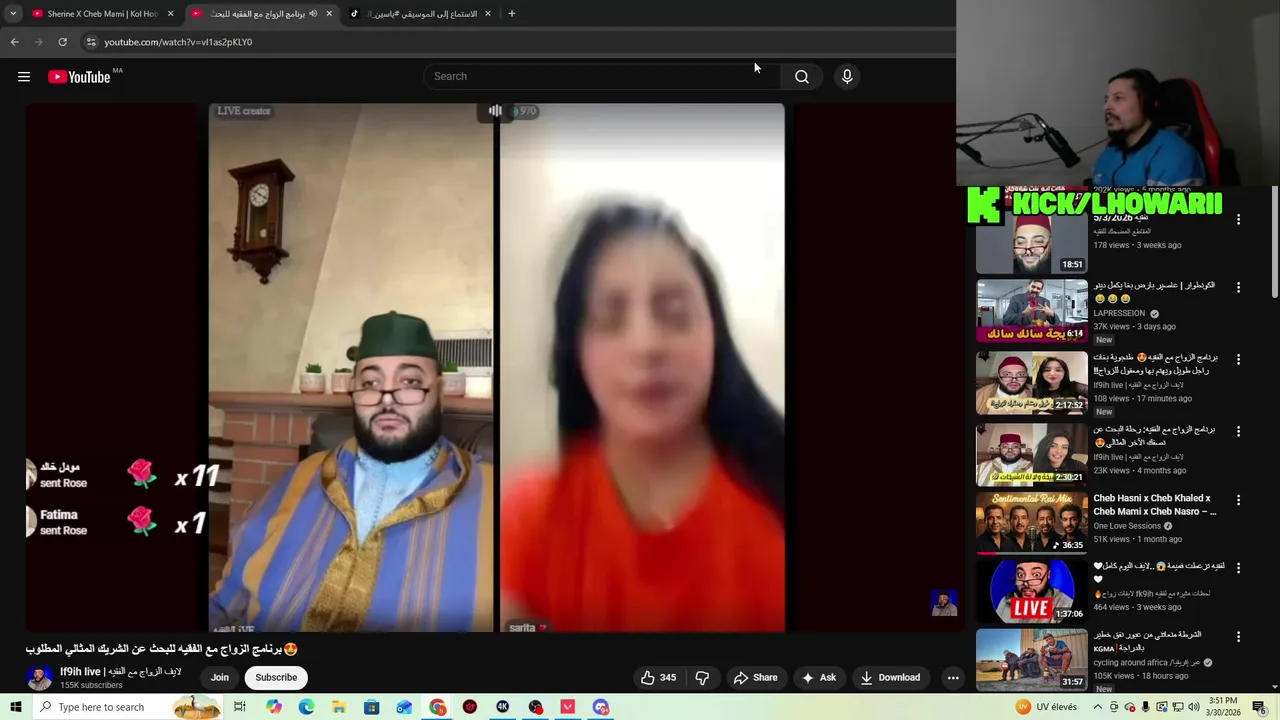Open Outlook from the taskbar
Image resolution: width=1280 pixels, height=720 pixels.
coord(404,707)
